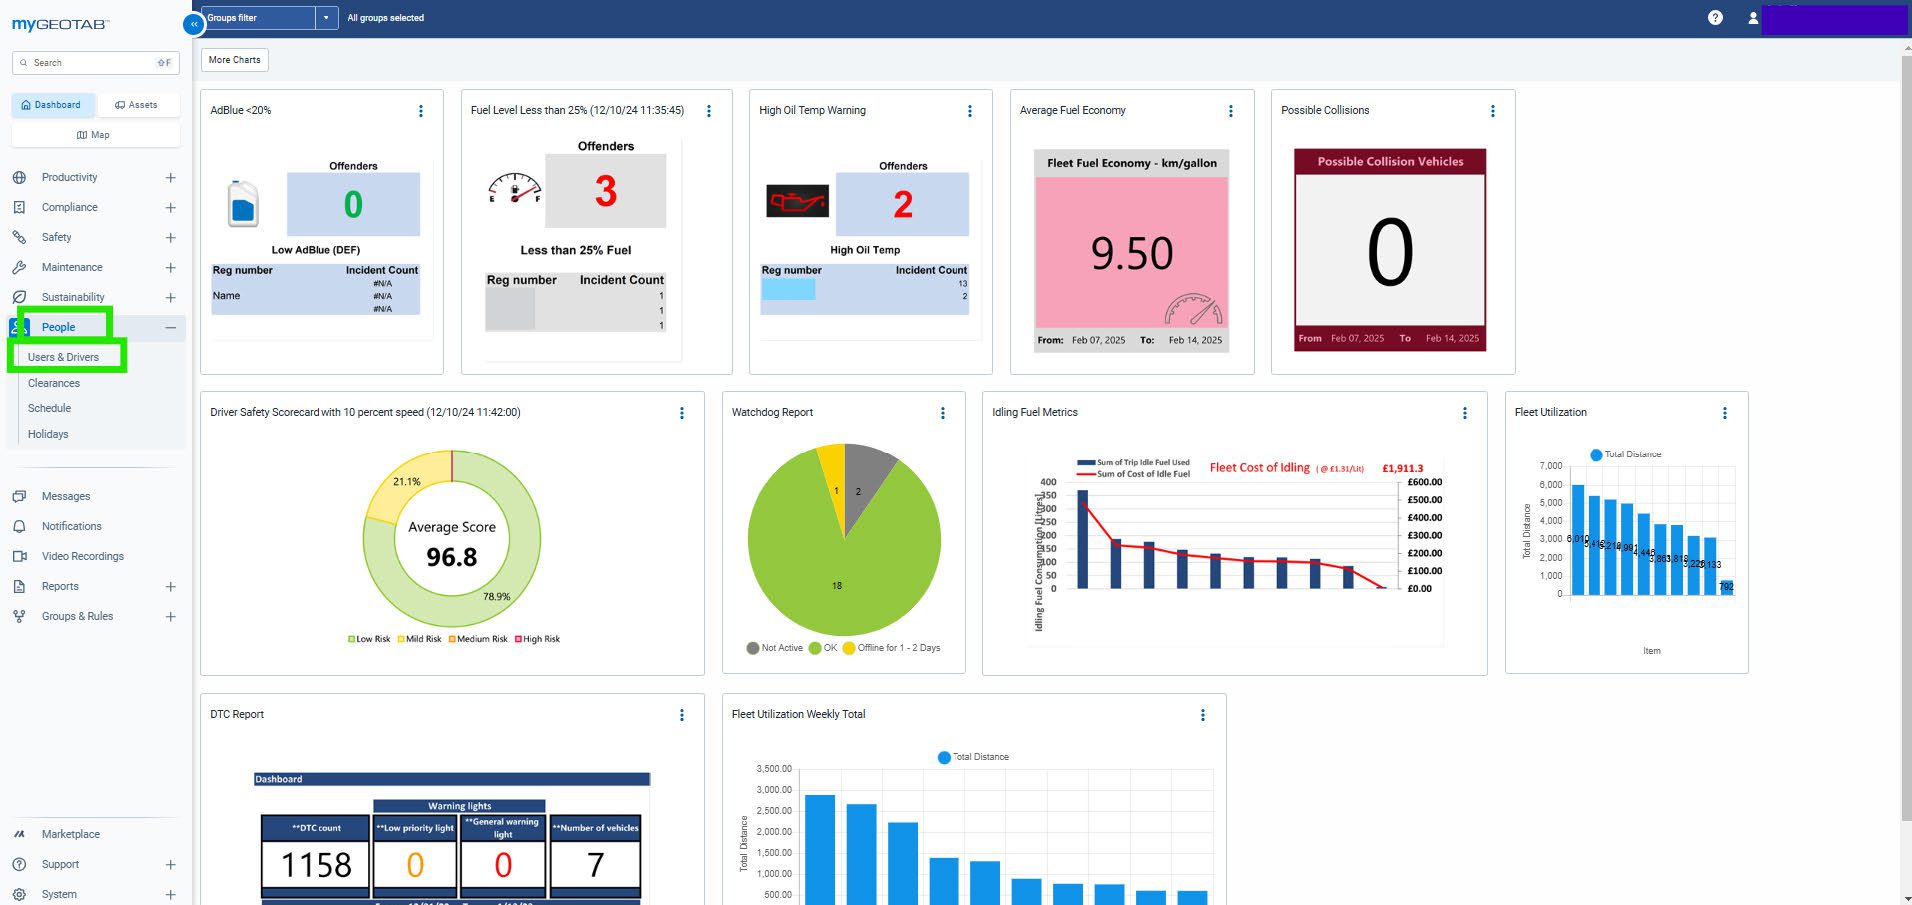Image resolution: width=1912 pixels, height=905 pixels.
Task: Click the More Charts button
Action: 234,60
